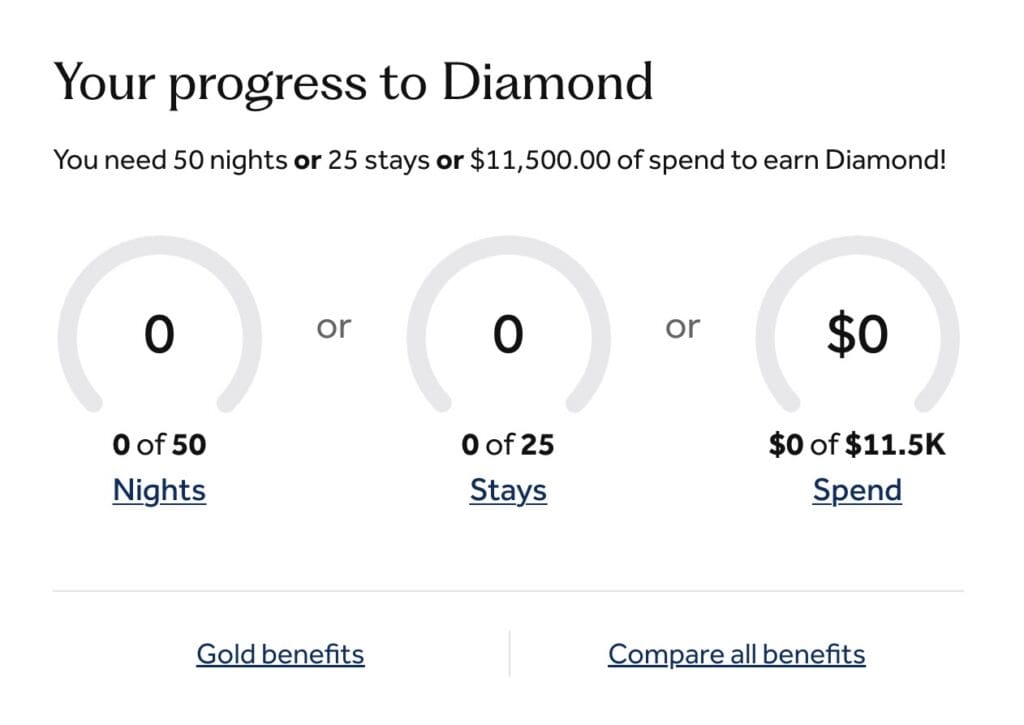Open the Spend link
This screenshot has width=1024, height=725.
857,491
